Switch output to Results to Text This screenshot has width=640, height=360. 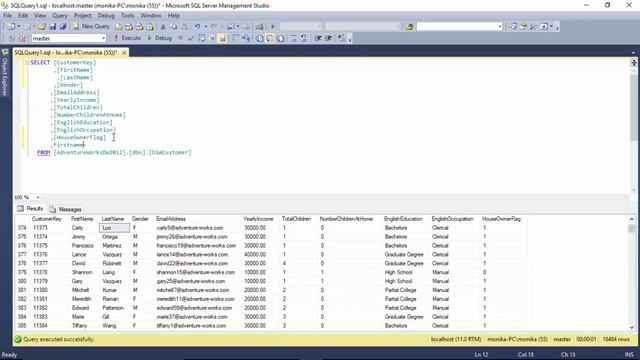[x=259, y=38]
